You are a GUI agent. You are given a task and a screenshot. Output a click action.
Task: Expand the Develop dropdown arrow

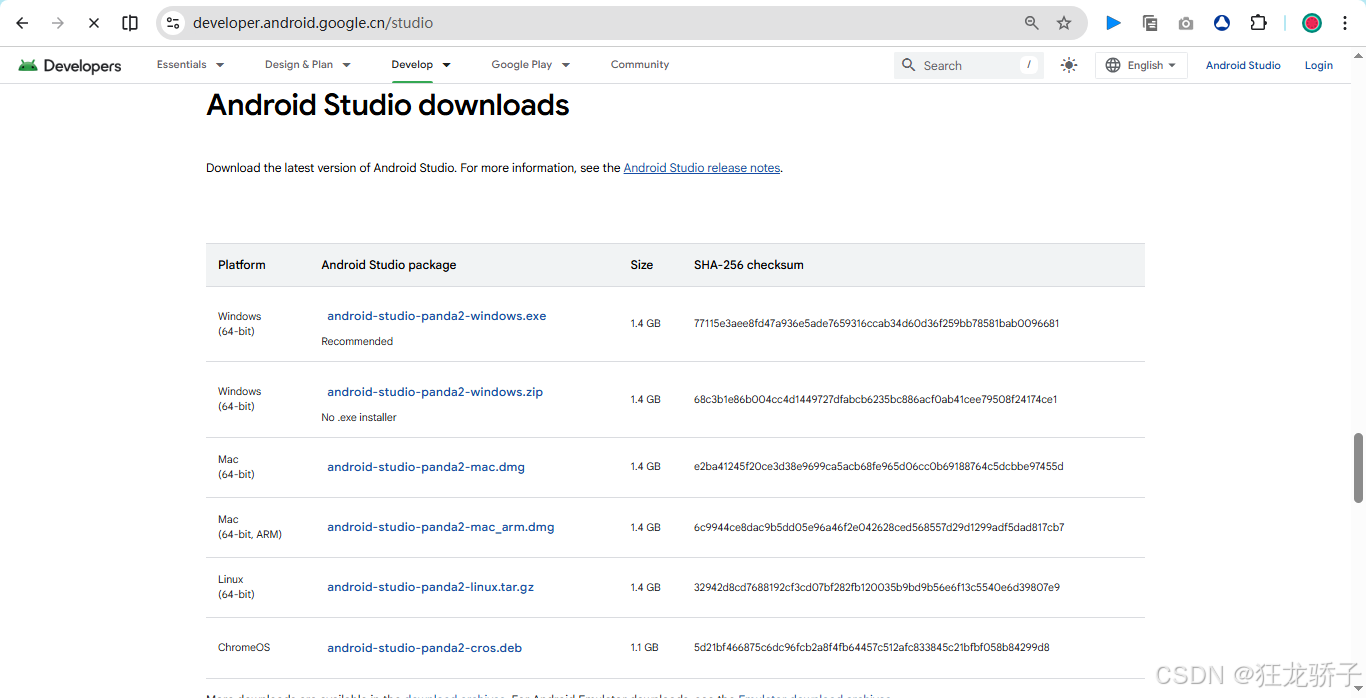pyautogui.click(x=446, y=65)
